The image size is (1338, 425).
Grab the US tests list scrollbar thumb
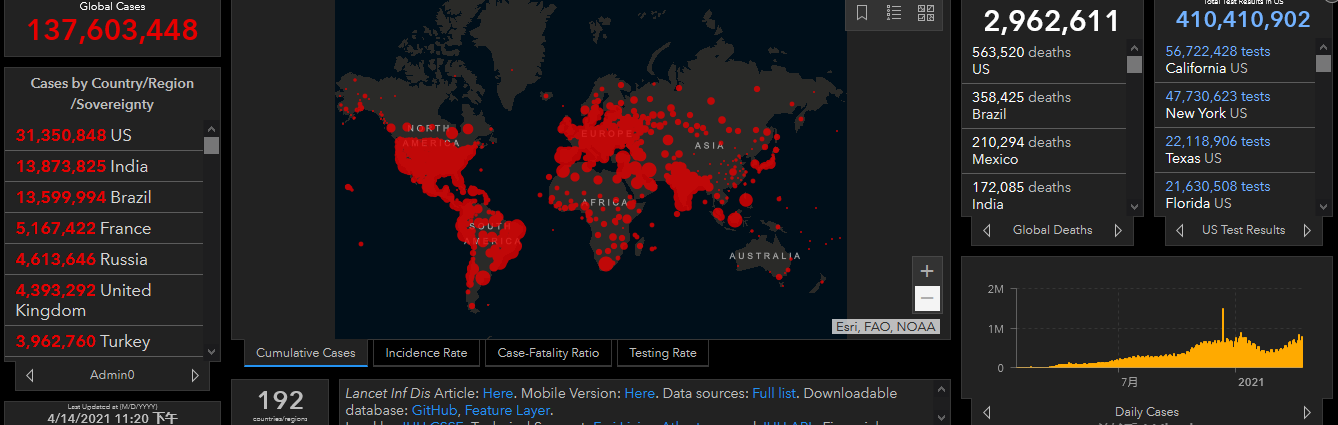tap(1323, 65)
